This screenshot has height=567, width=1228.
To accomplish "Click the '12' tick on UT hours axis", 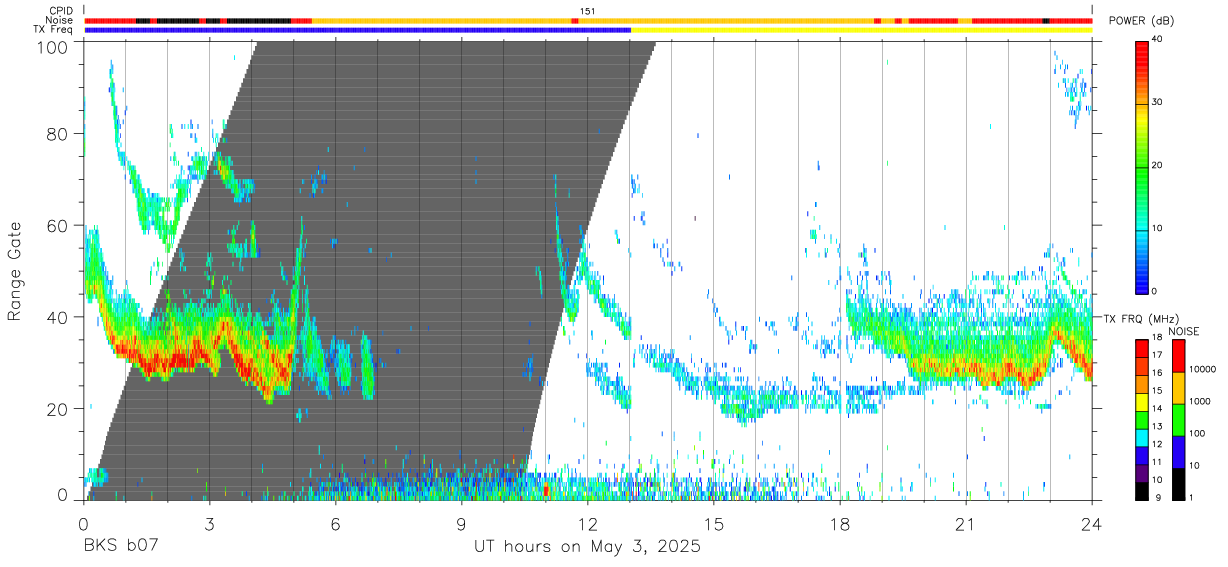I will click(587, 523).
